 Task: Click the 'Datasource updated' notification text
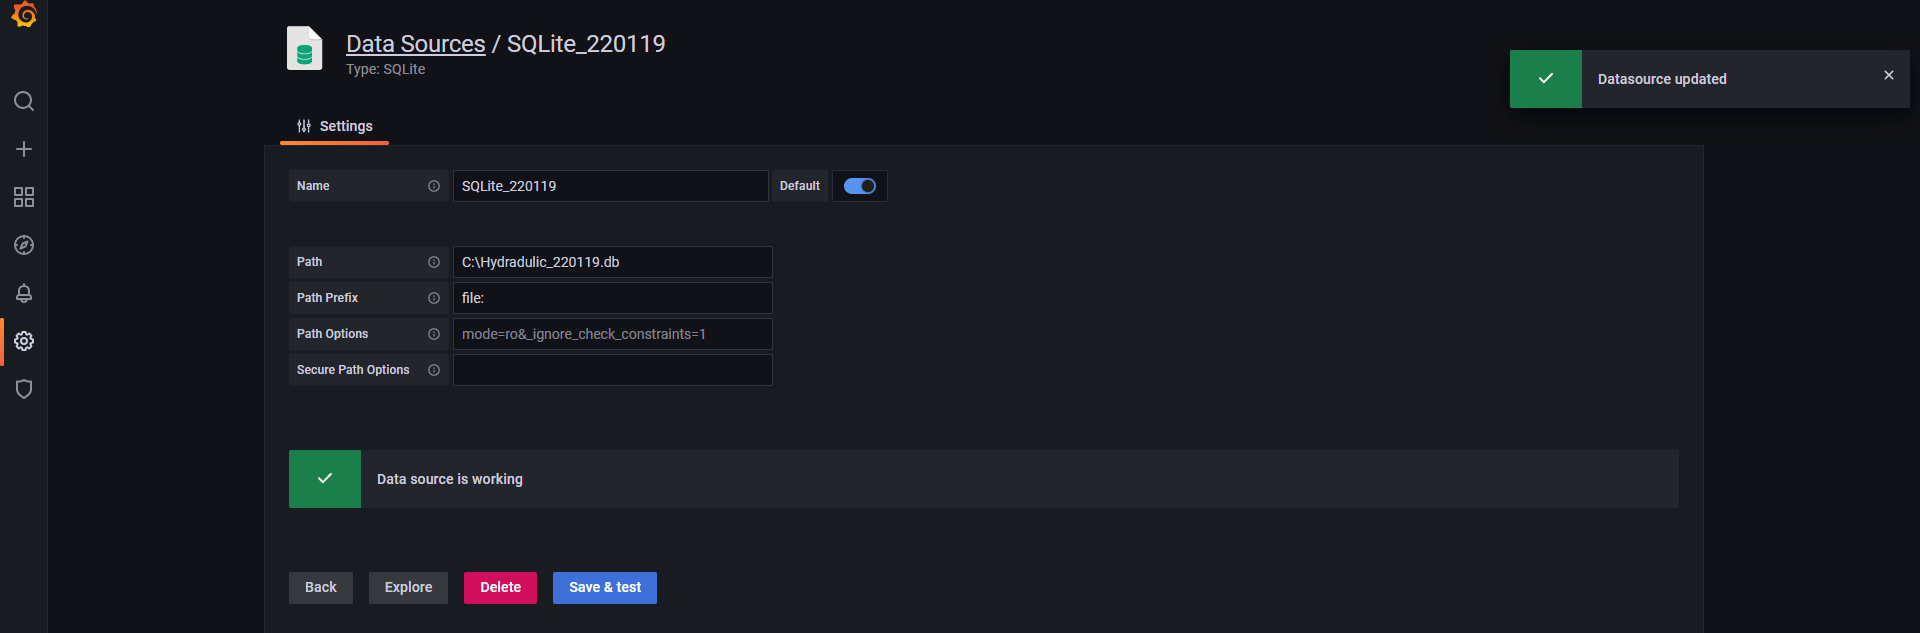[1662, 79]
